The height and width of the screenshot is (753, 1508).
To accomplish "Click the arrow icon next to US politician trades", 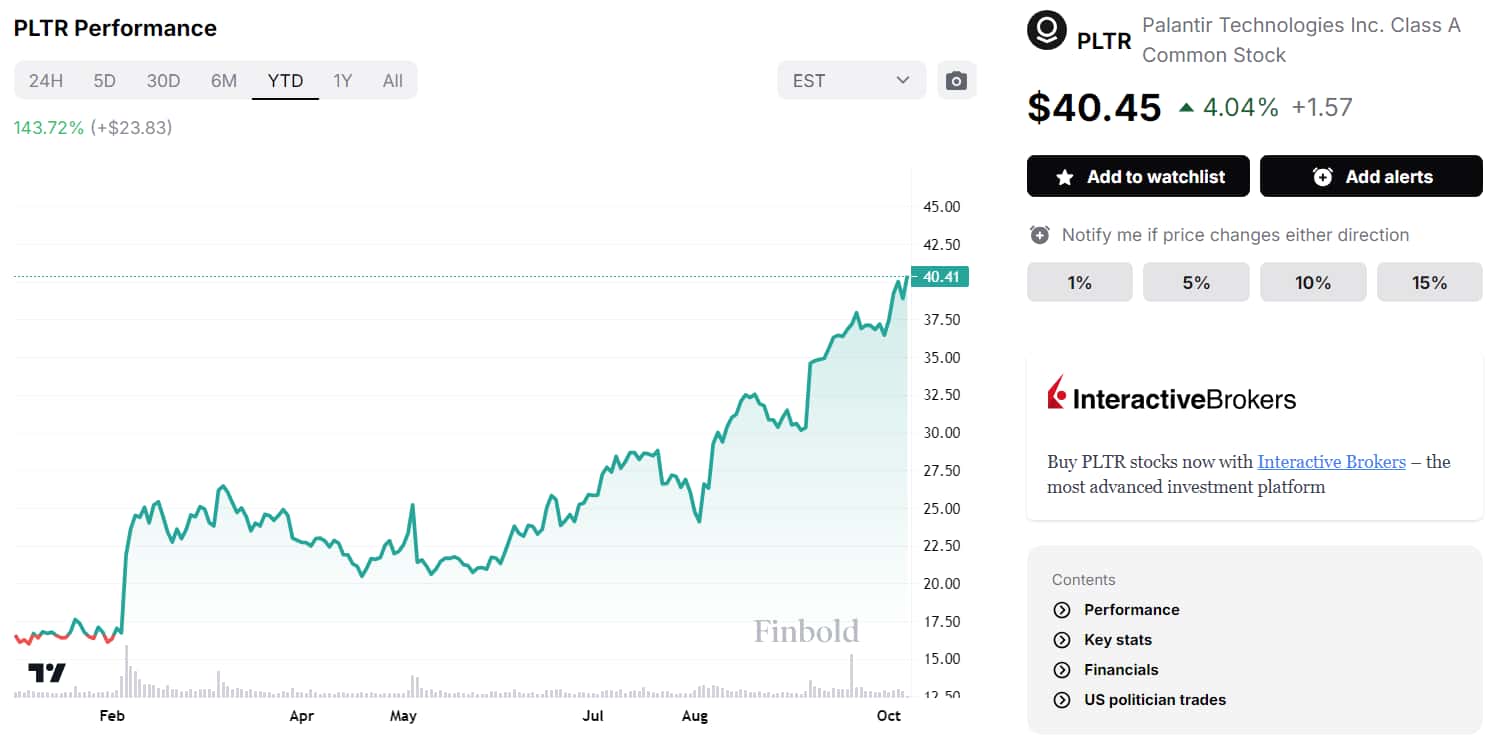I will pyautogui.click(x=1061, y=700).
